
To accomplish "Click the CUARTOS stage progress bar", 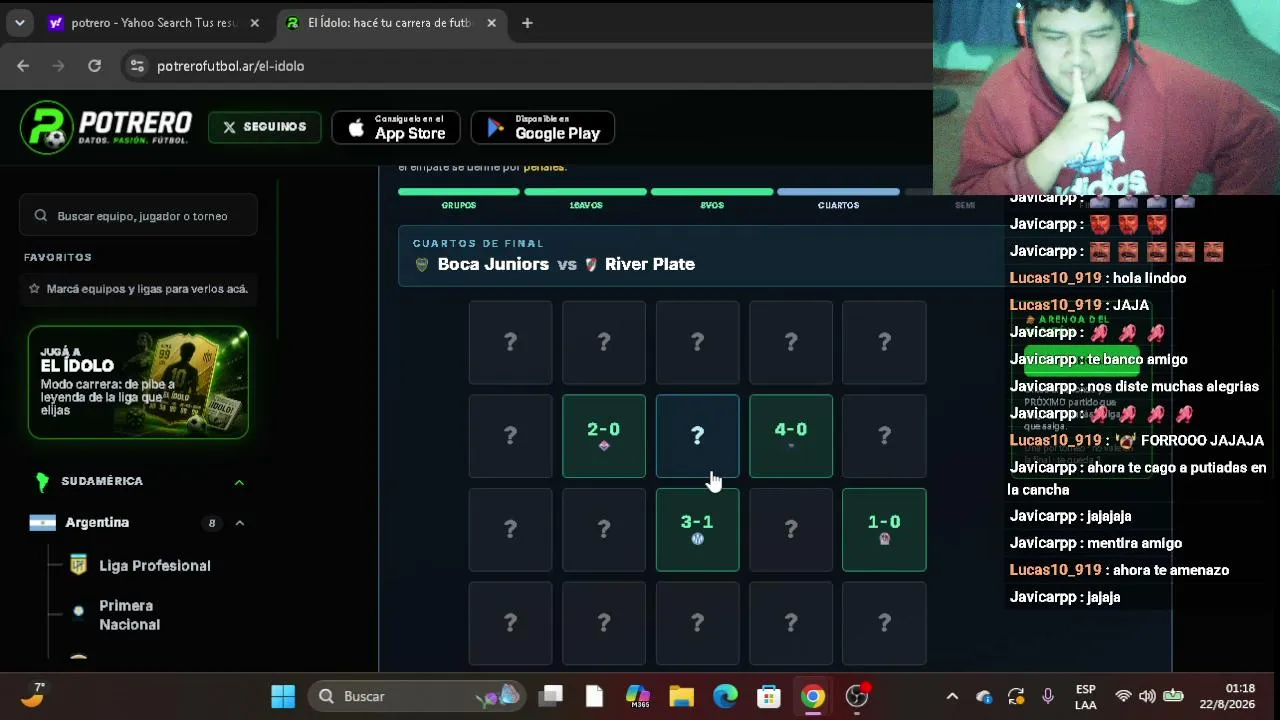I will [x=839, y=191].
